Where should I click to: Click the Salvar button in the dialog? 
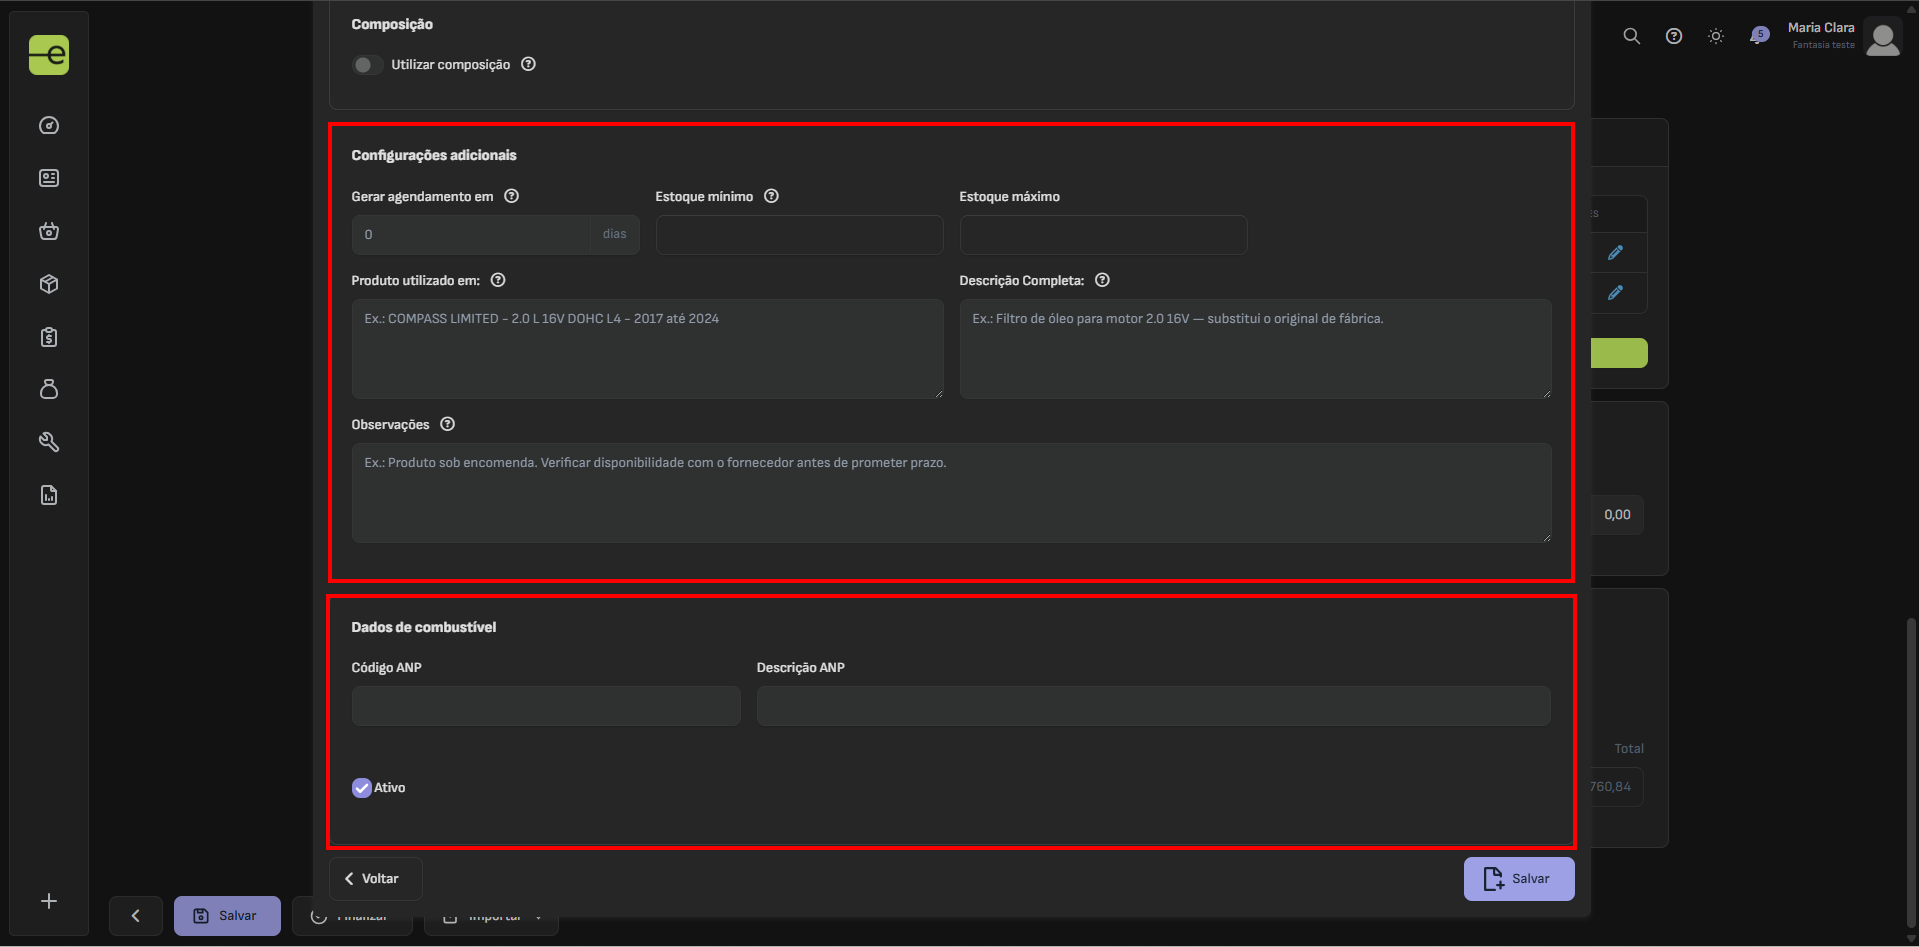[x=1519, y=879]
